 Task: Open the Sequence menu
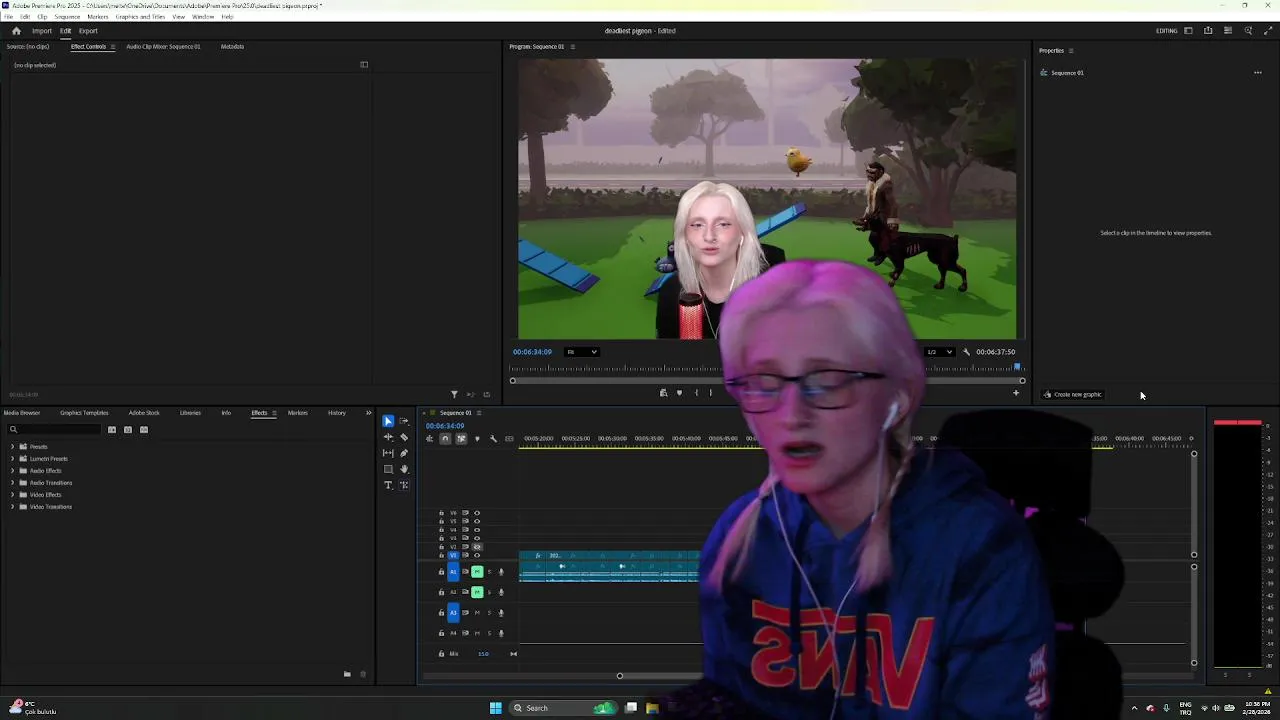[67, 17]
